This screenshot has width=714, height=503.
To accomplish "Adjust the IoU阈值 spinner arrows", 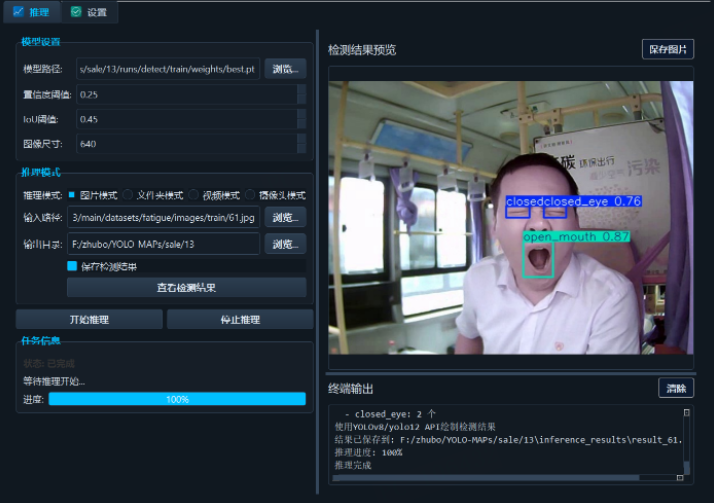I will point(301,119).
